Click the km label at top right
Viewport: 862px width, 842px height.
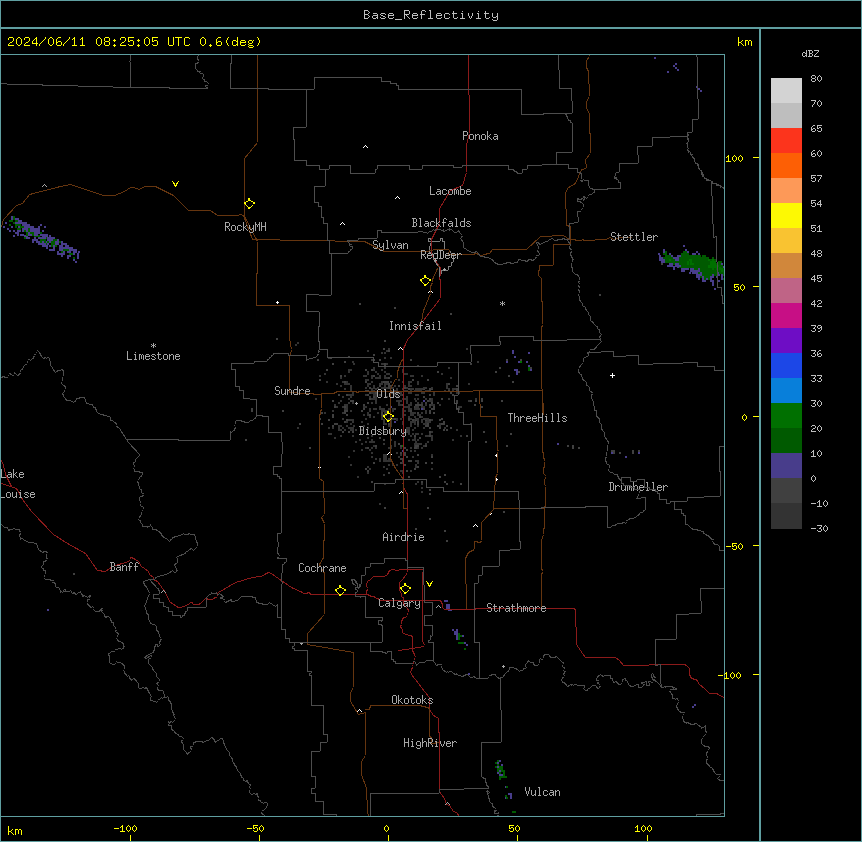(744, 42)
